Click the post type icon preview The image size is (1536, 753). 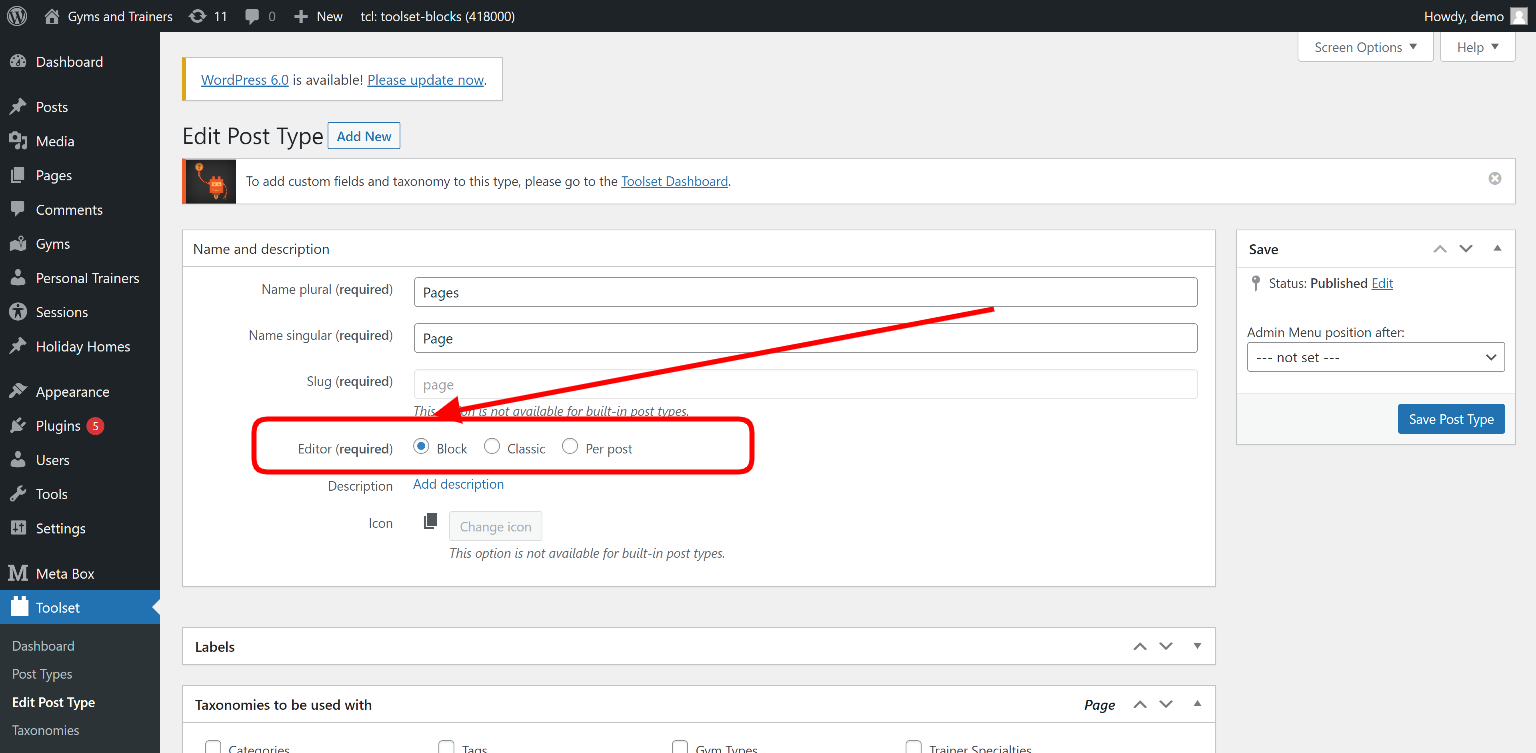pos(430,521)
